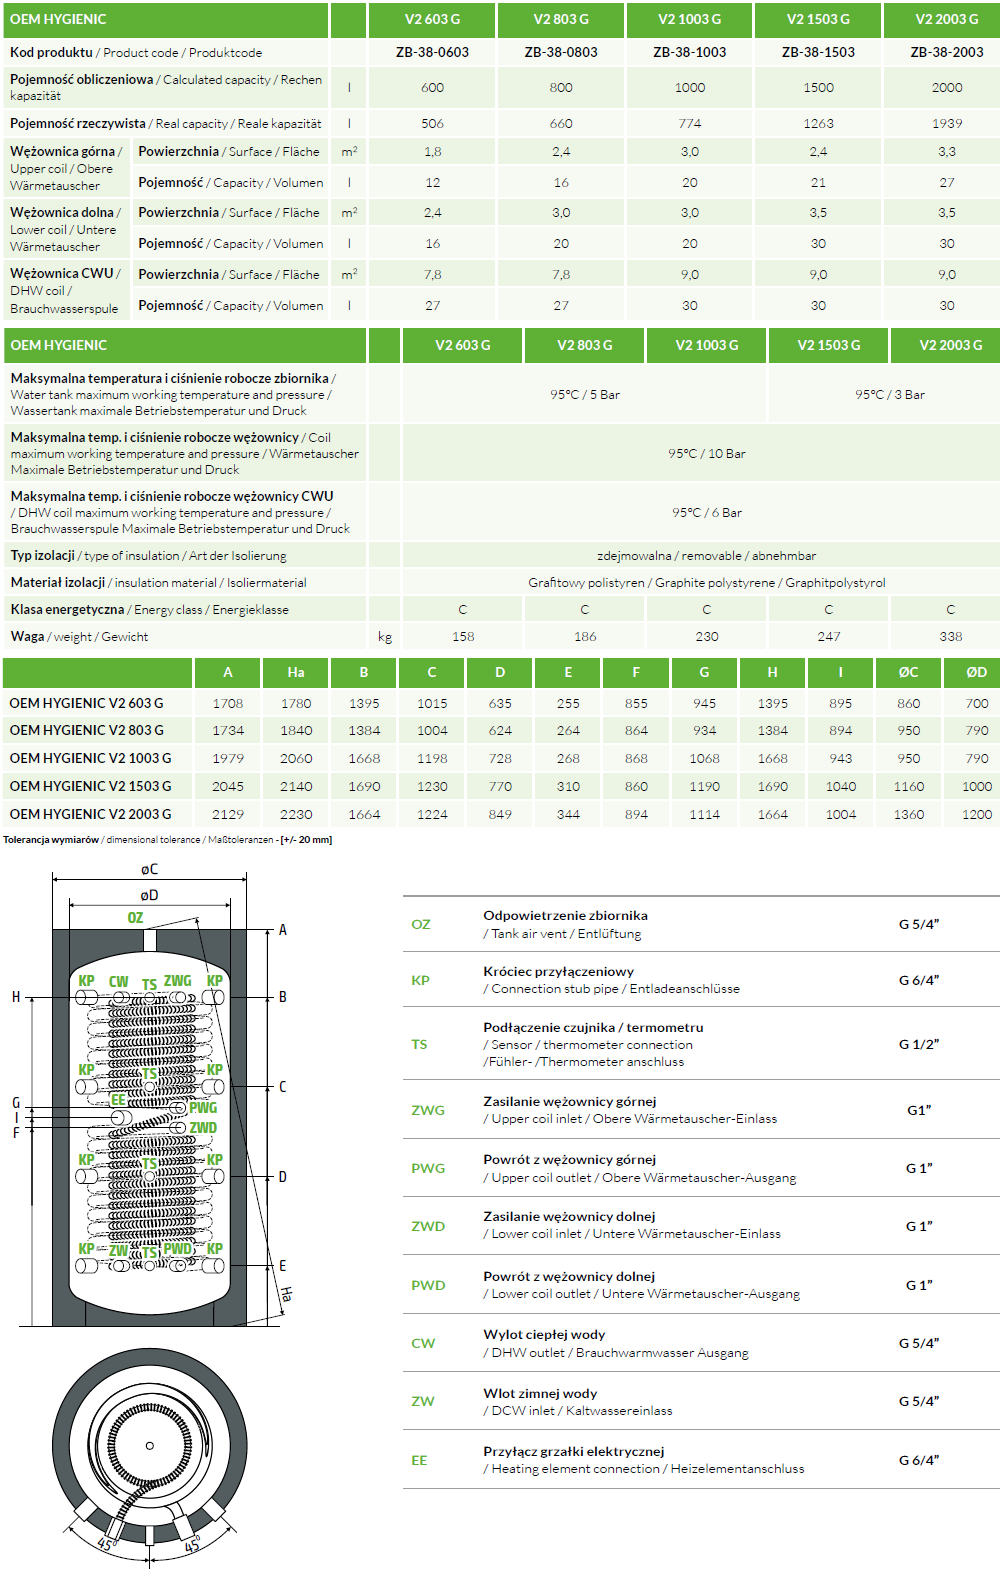This screenshot has height=1575, width=1000.
Task: Click the ZB-38-2003 product code
Action: click(947, 52)
